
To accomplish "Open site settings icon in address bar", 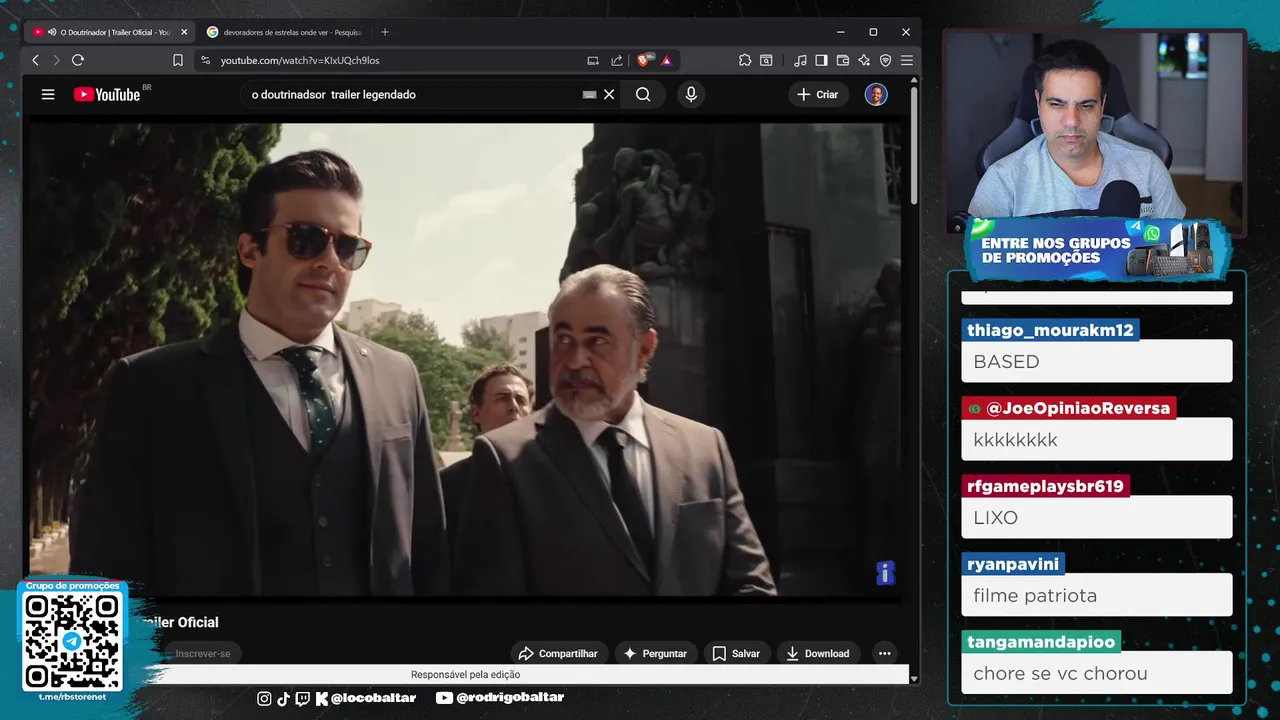I will (205, 60).
